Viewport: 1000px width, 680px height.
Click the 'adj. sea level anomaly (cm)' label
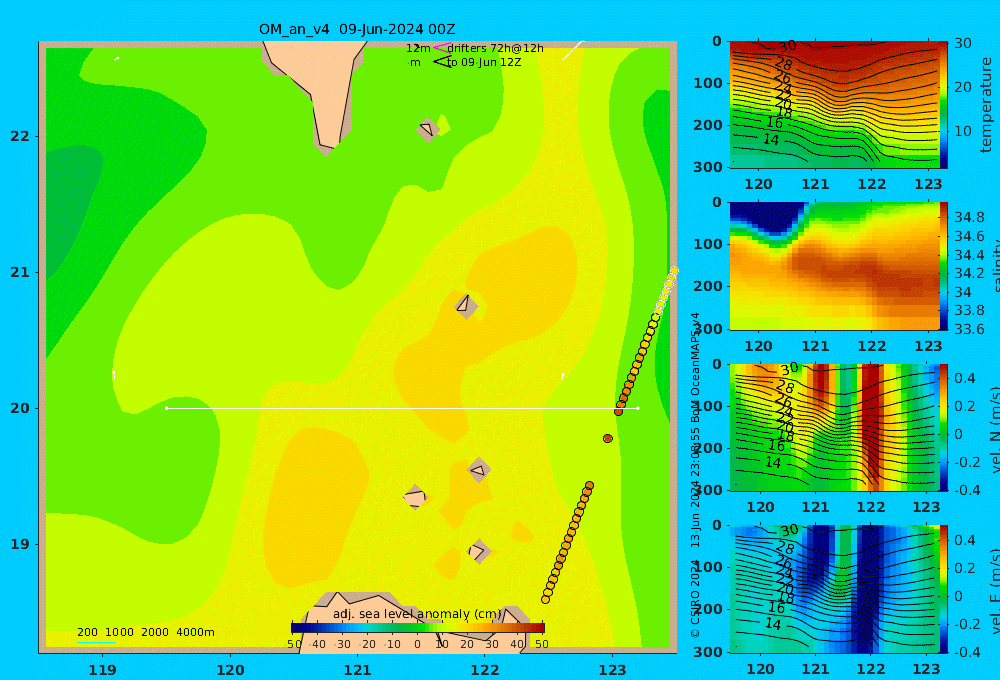coord(417,614)
